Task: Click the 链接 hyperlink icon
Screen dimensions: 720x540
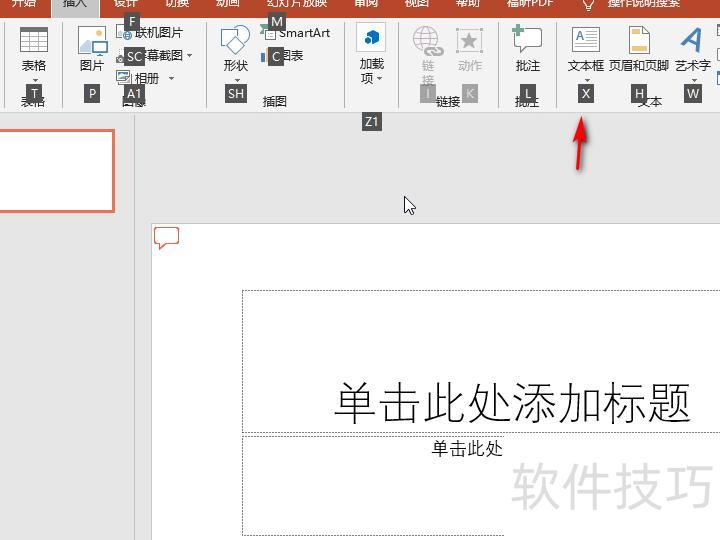Action: tap(428, 39)
